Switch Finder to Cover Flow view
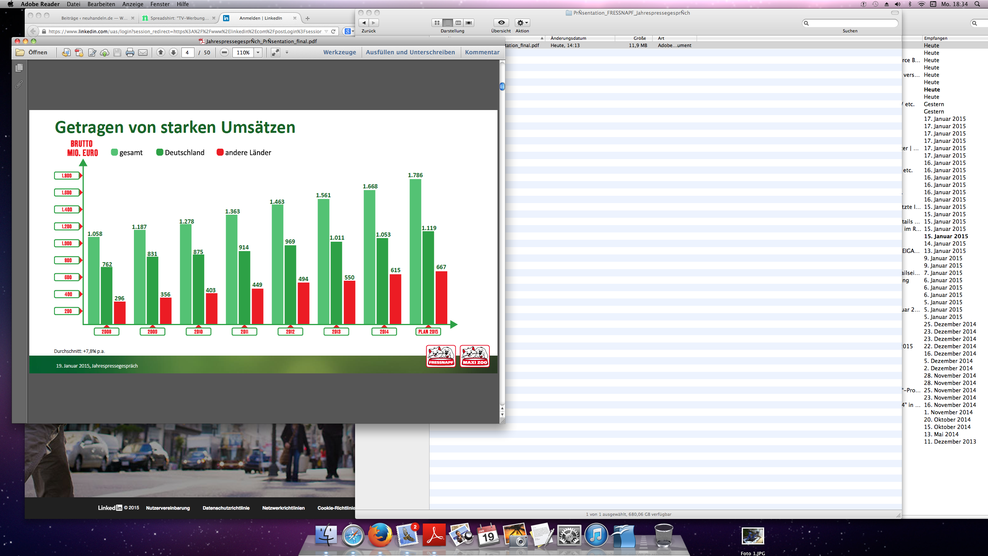Viewport: 988px width, 556px height. (x=469, y=23)
